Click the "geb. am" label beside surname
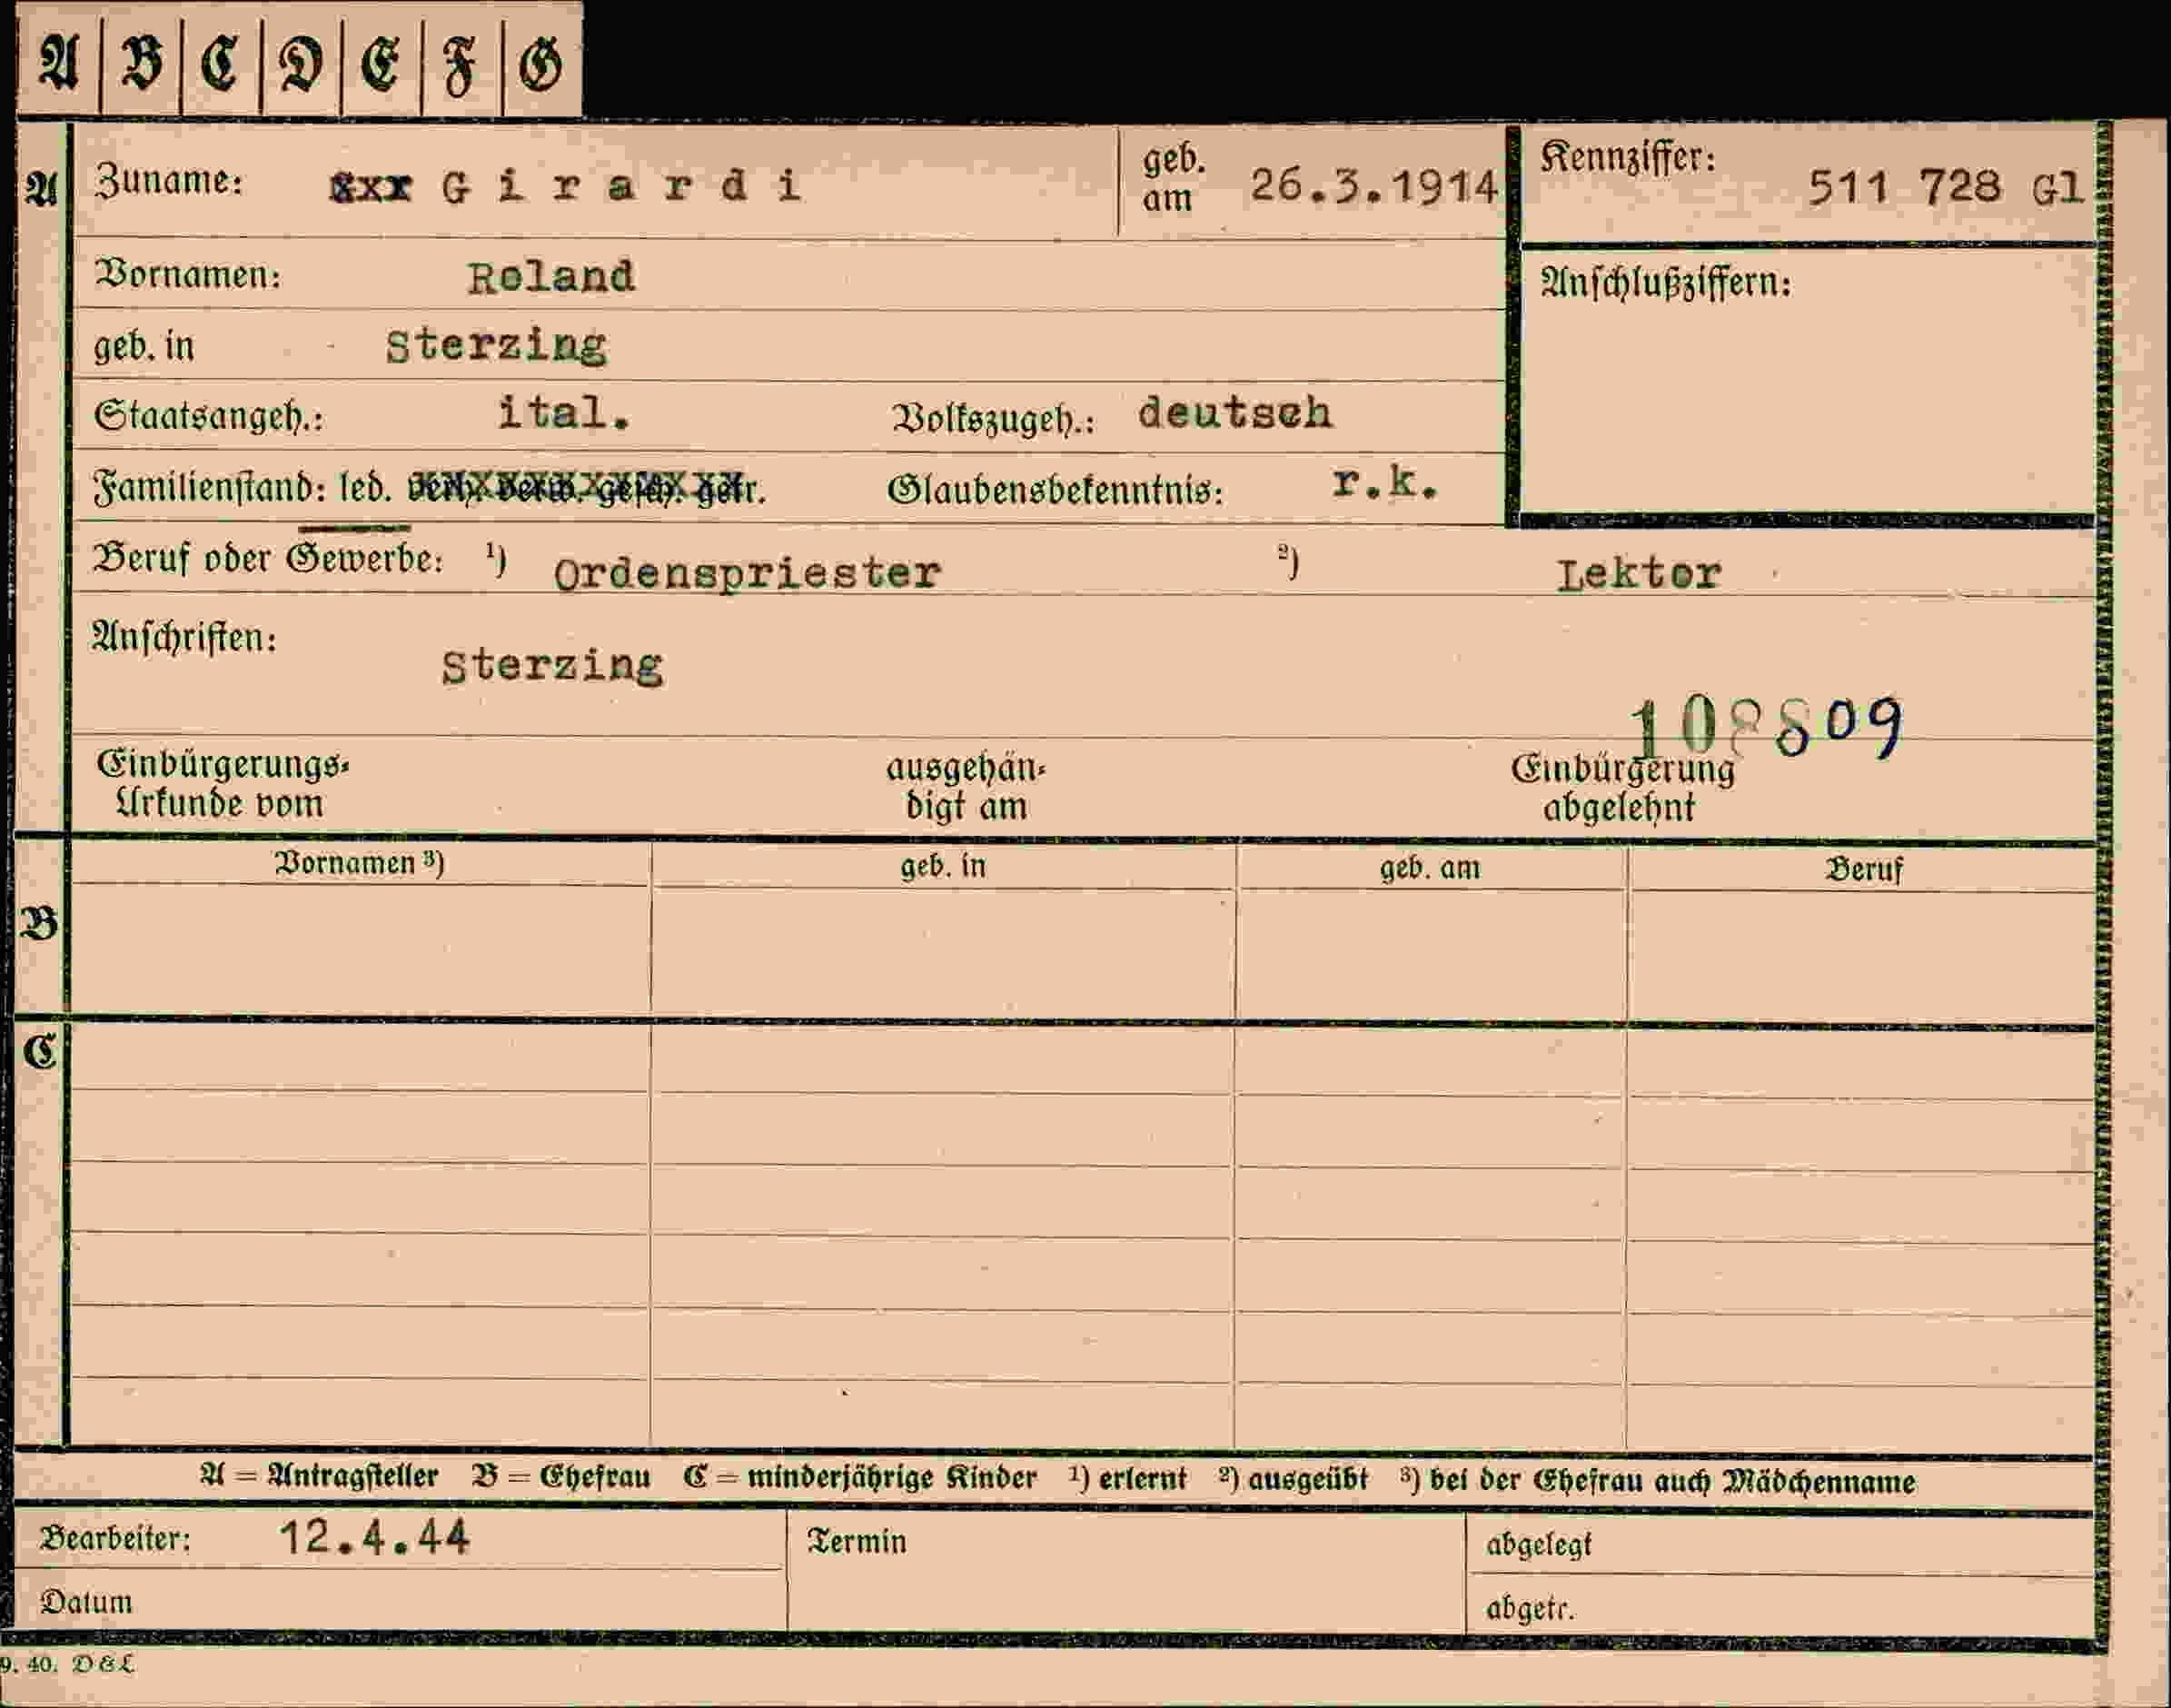The image size is (2171, 1708). 1174,178
